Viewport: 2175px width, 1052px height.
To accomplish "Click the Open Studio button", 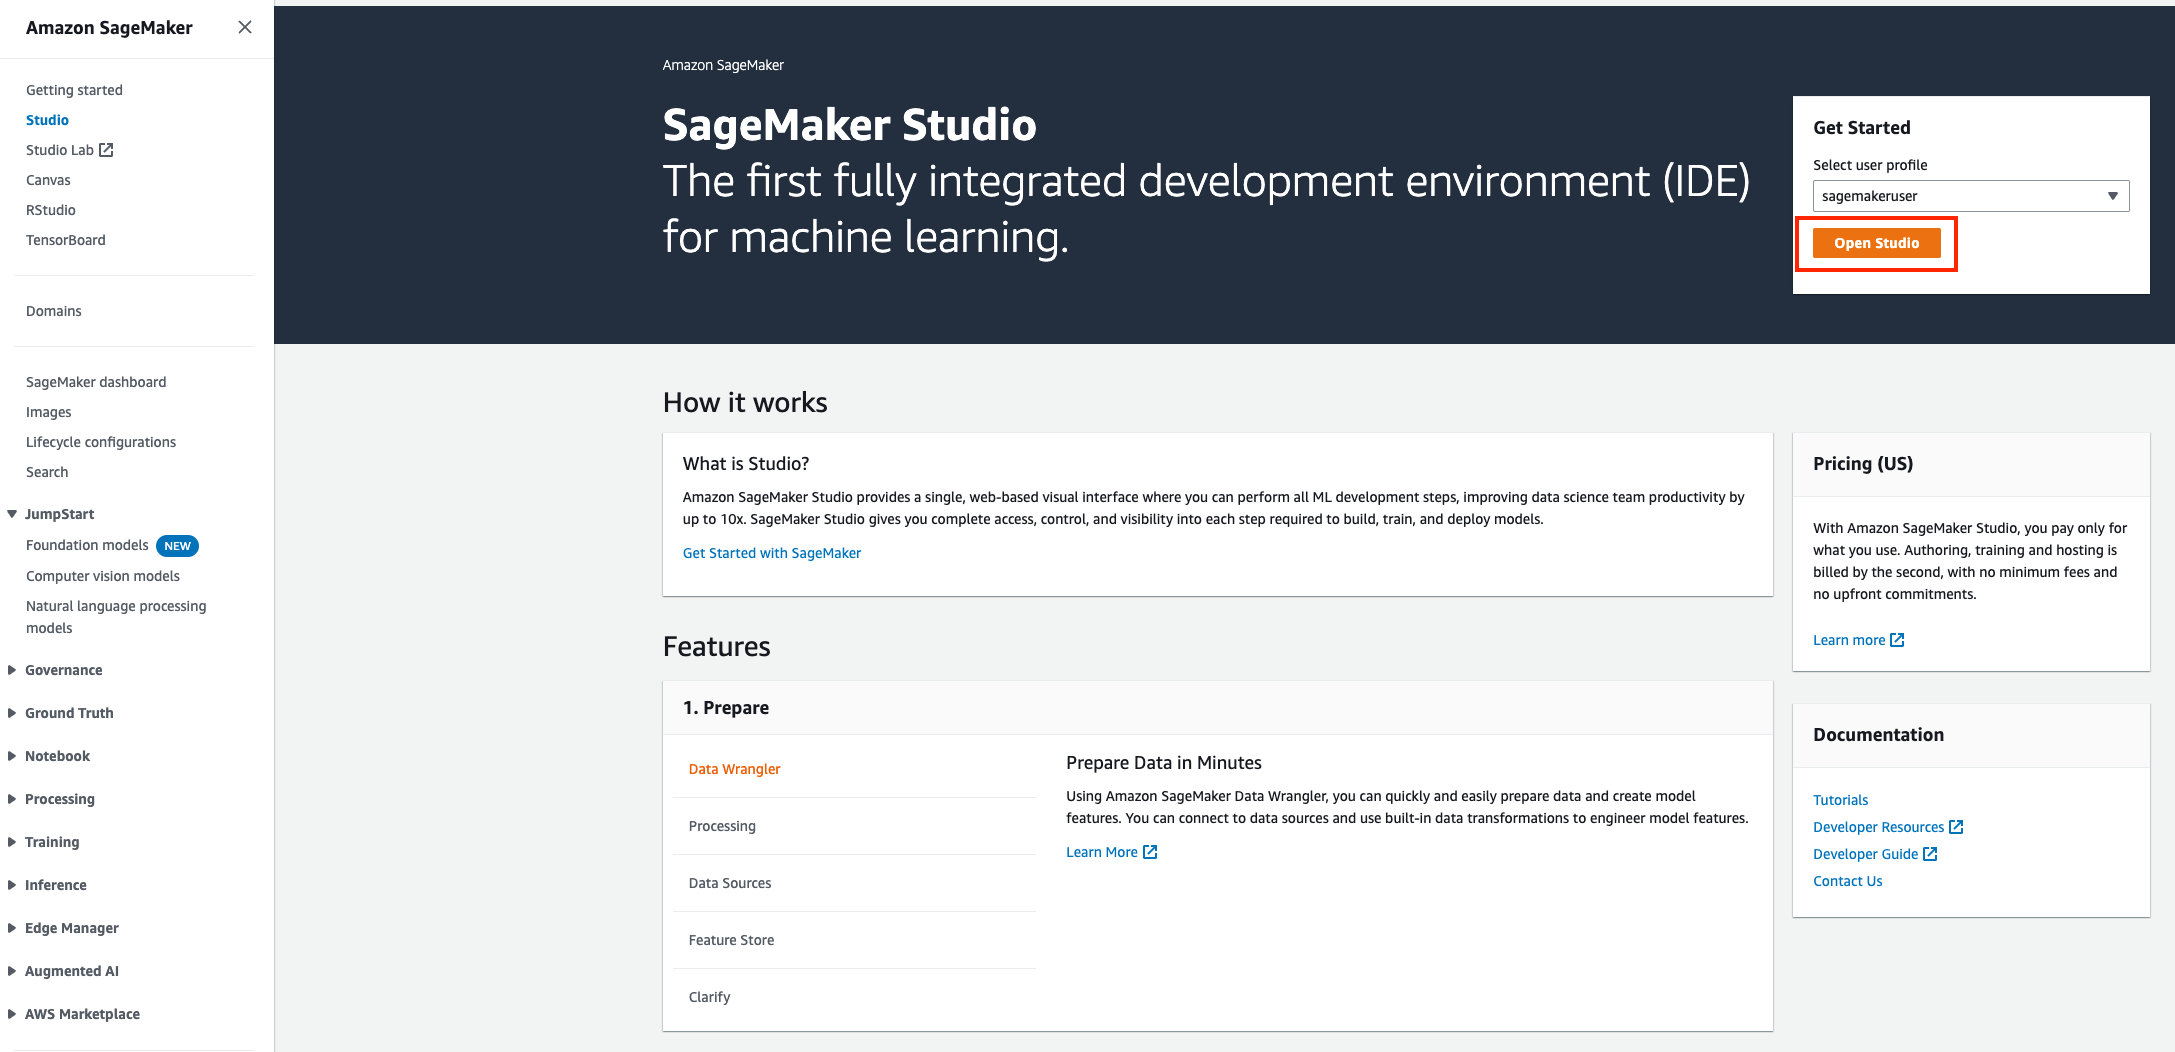I will point(1876,243).
